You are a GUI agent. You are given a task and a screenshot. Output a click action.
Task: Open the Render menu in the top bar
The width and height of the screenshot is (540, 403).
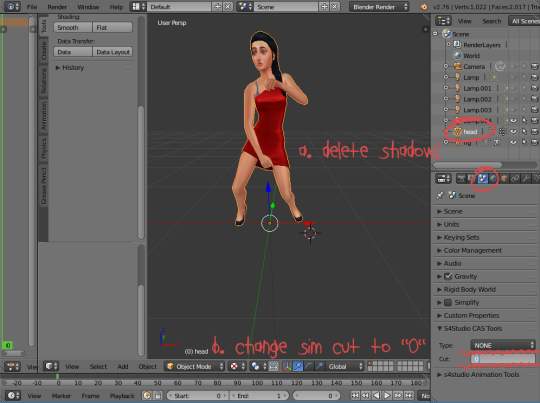tap(57, 7)
